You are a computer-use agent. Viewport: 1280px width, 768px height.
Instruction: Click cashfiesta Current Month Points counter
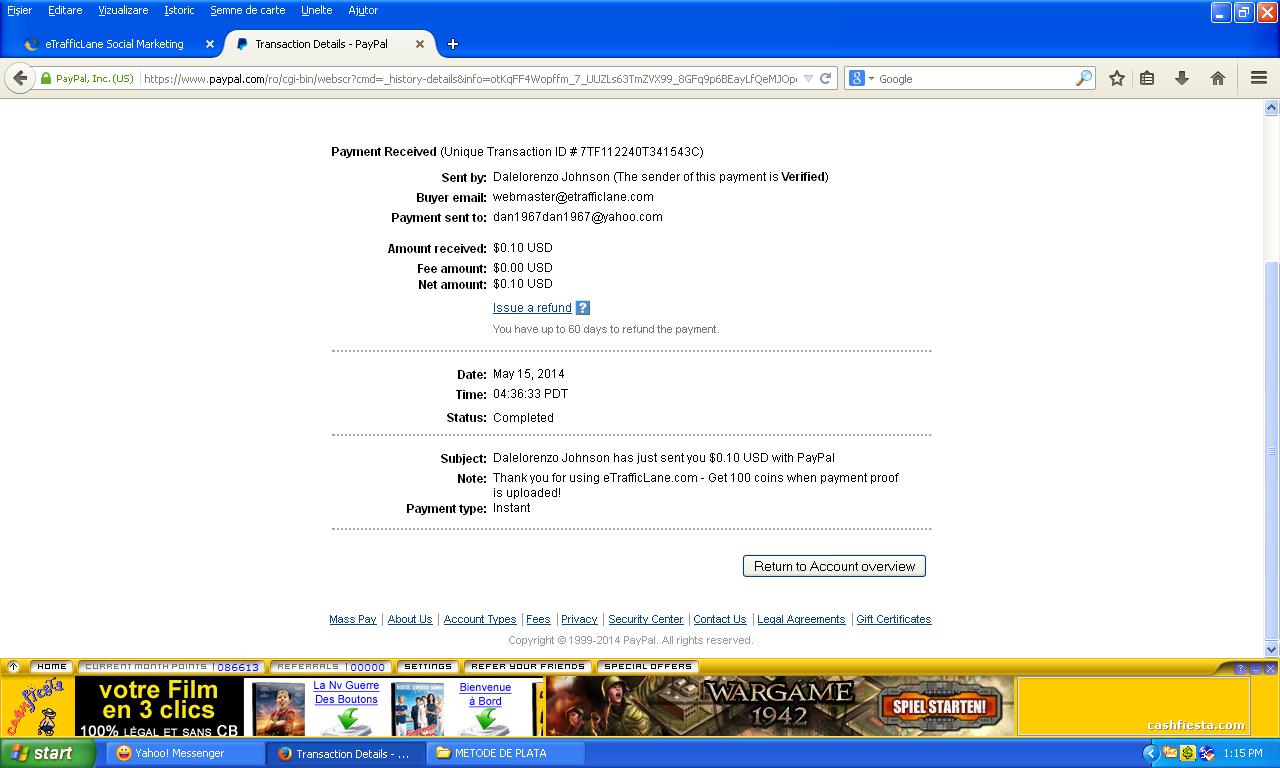pos(172,667)
